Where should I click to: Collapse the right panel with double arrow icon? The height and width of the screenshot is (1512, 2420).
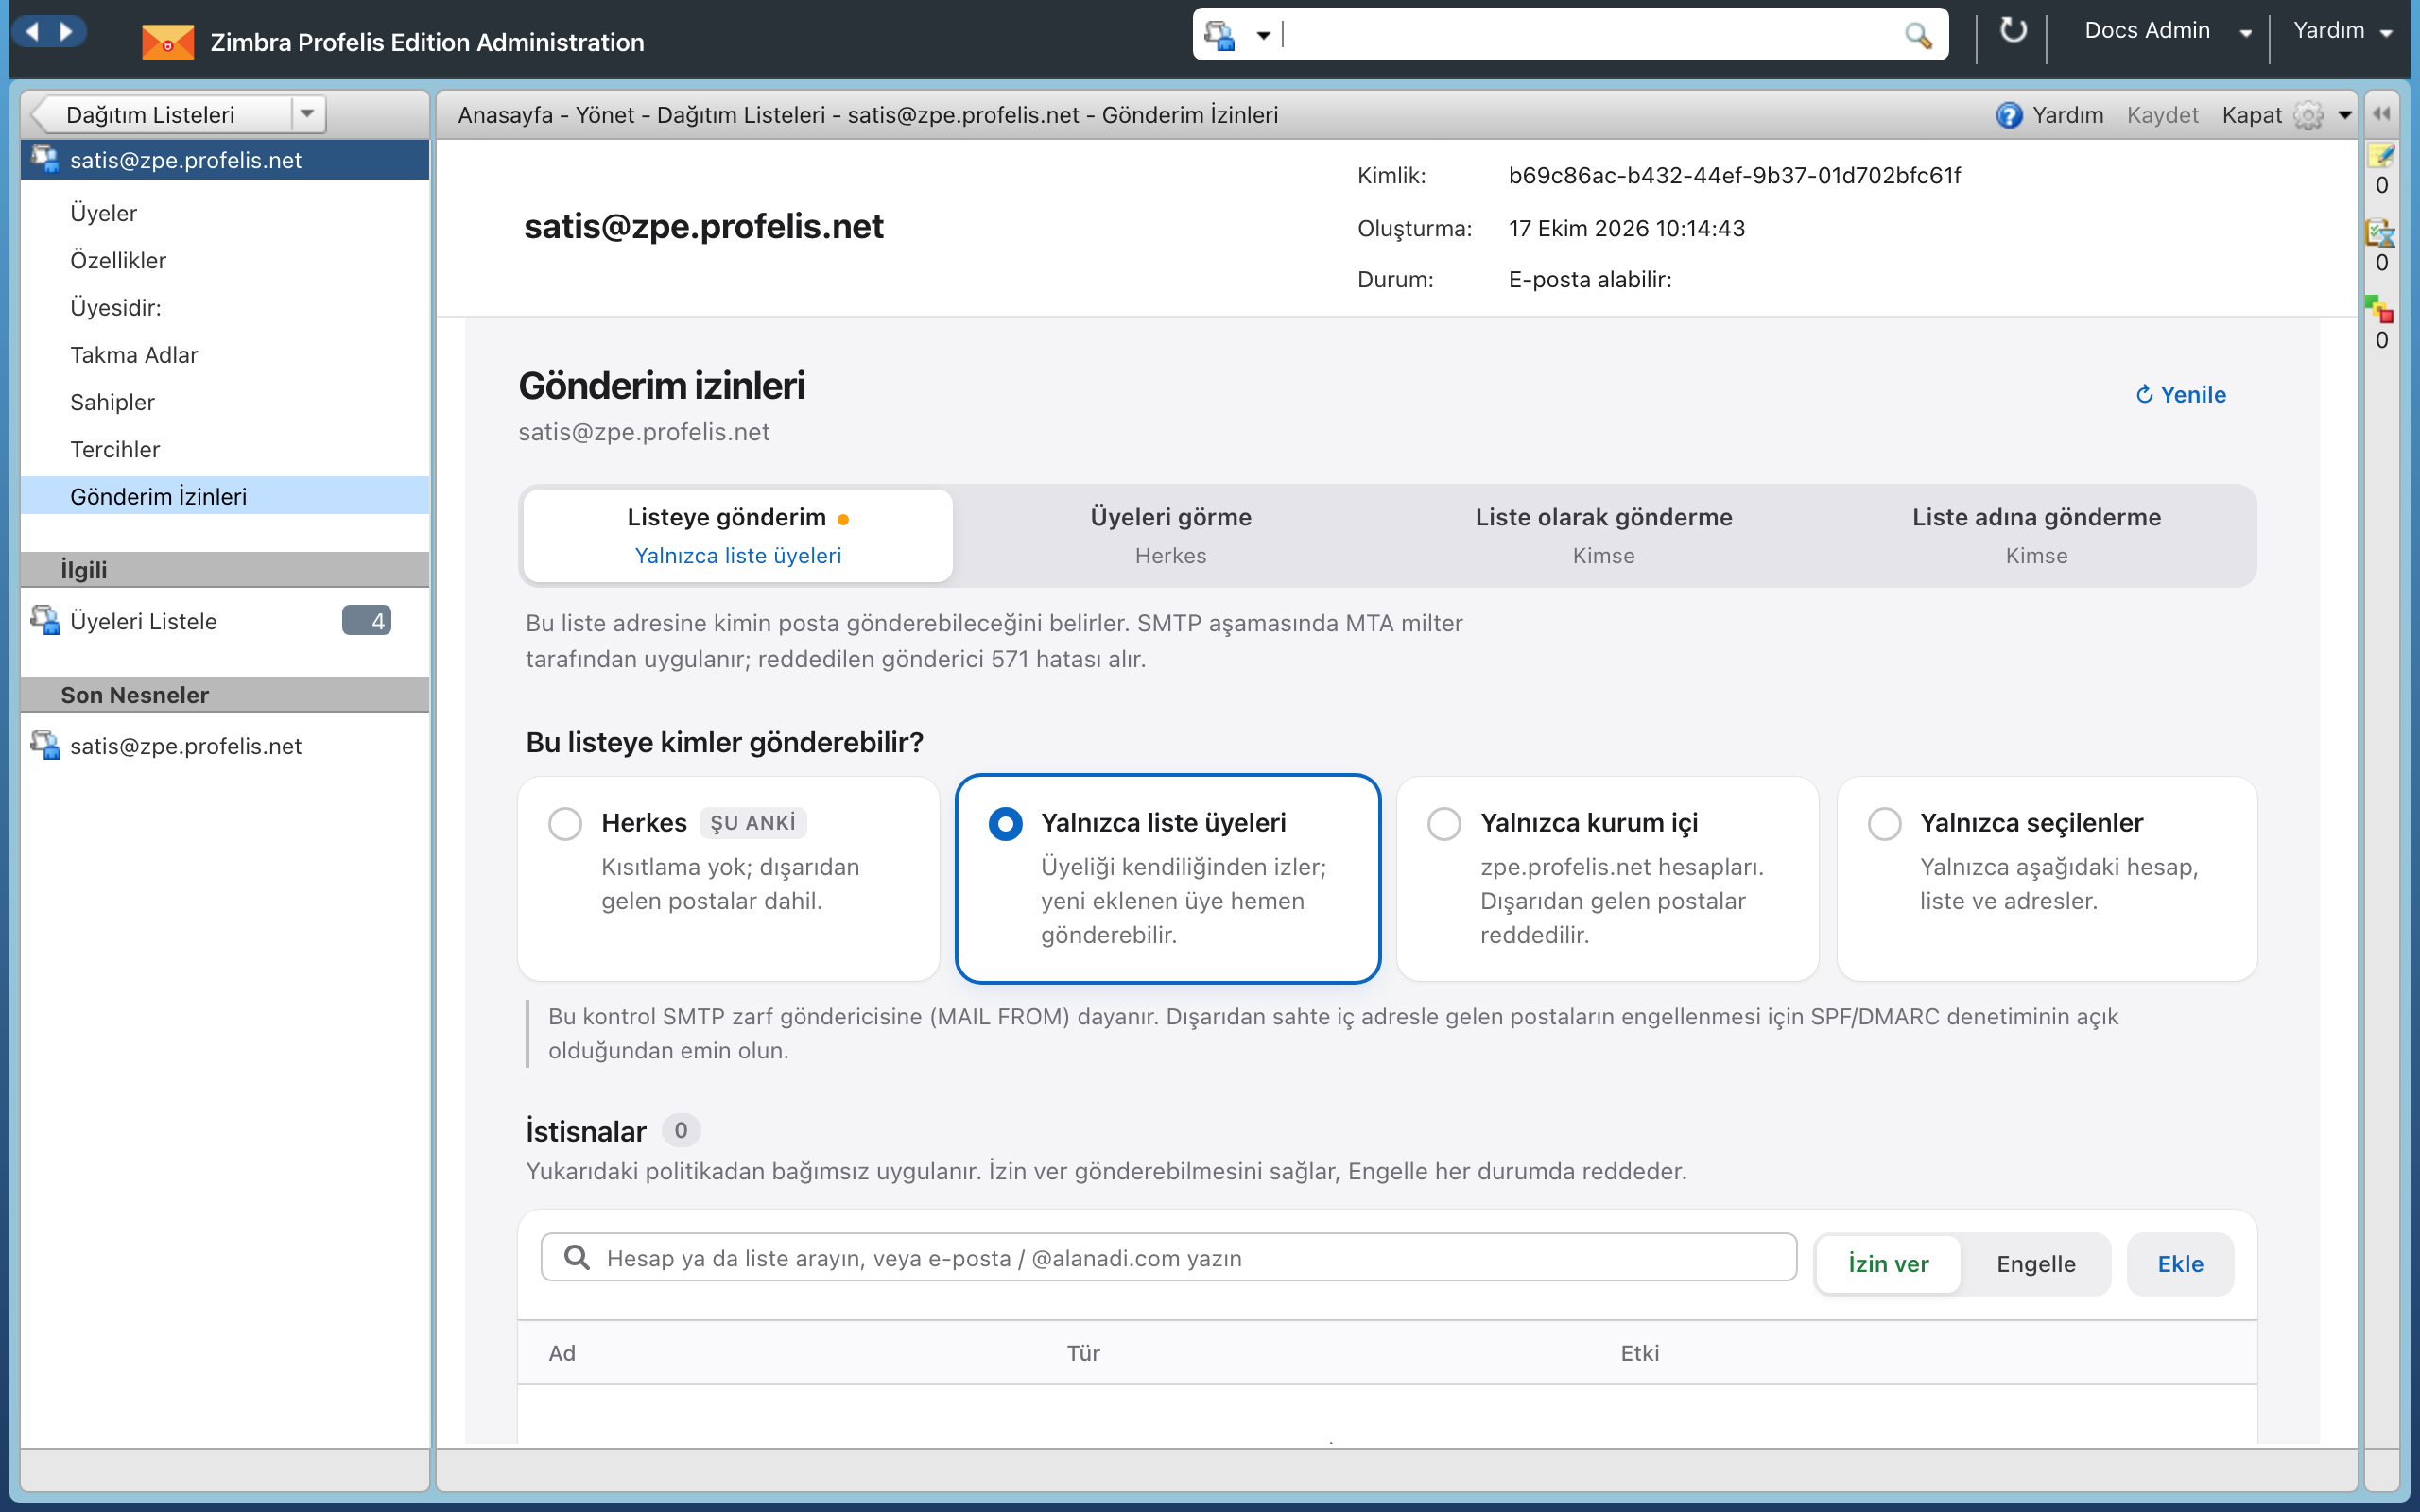[2382, 114]
